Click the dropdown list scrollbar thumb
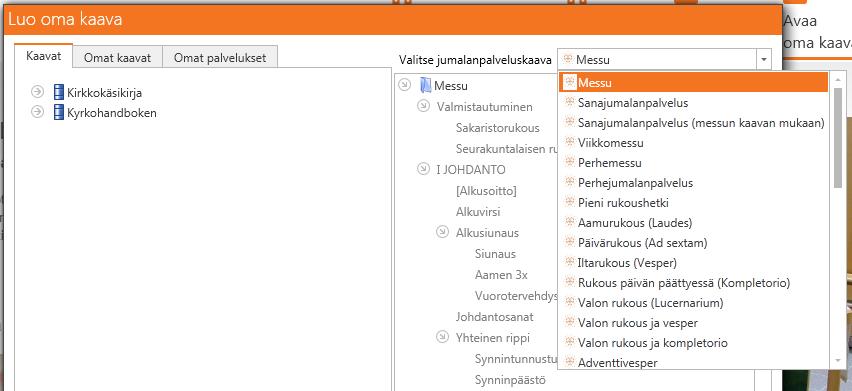 [x=838, y=138]
